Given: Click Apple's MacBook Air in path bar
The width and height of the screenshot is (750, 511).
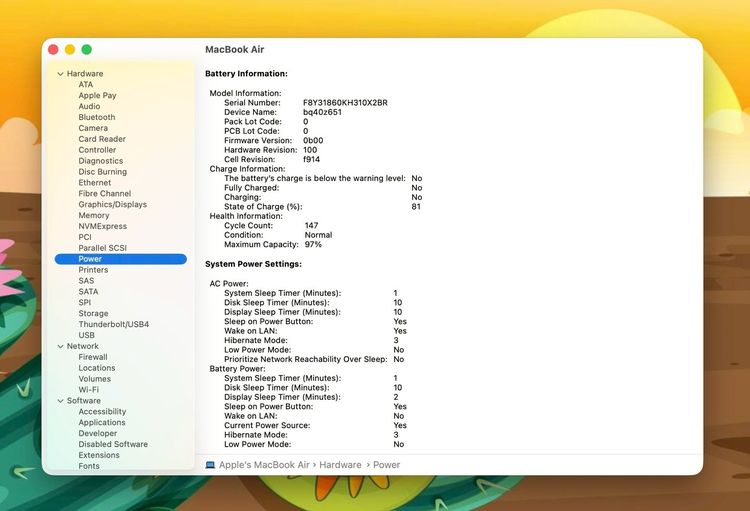Looking at the screenshot, I should click(x=264, y=465).
